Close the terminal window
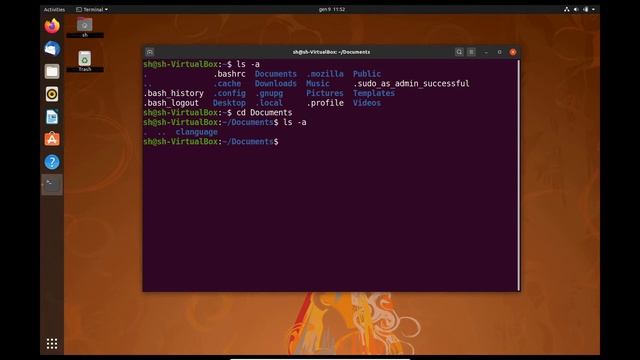Screen dimensions: 640x360 click(x=513, y=52)
